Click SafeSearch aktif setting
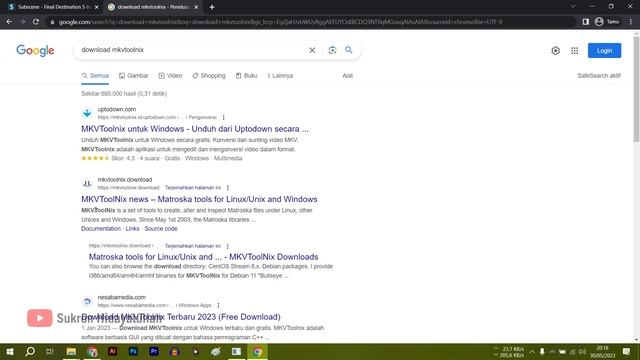The height and width of the screenshot is (360, 640). [599, 76]
